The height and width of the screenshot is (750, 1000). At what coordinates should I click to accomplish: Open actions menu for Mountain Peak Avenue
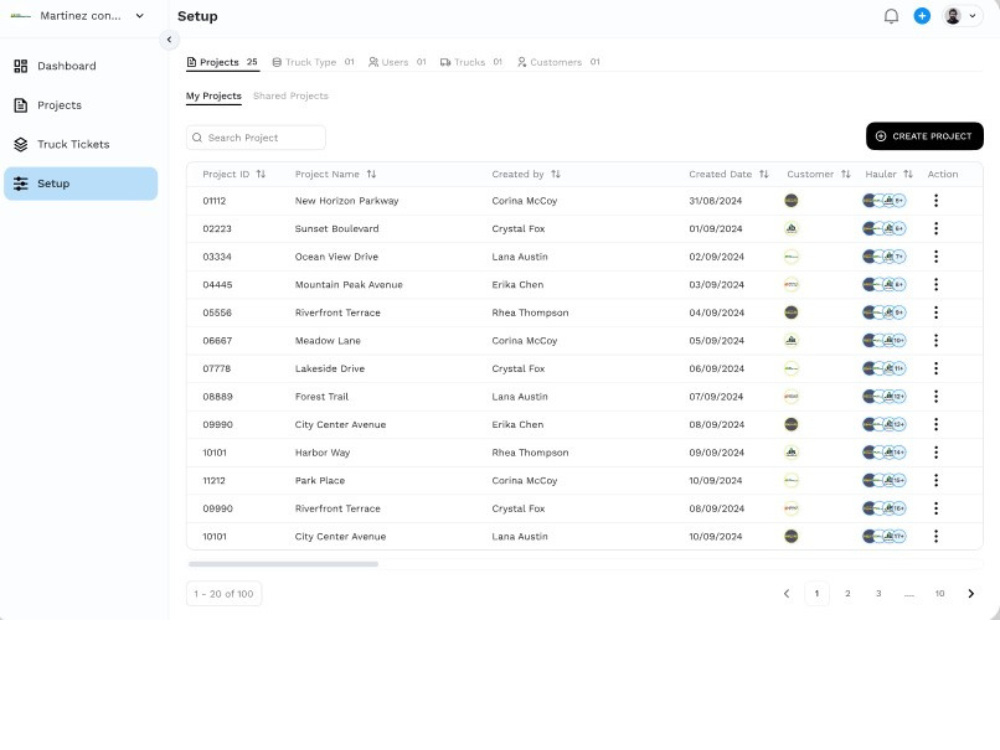pyautogui.click(x=936, y=284)
